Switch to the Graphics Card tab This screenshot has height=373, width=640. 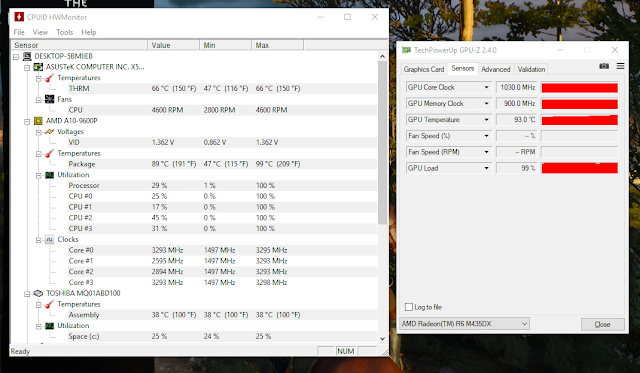[x=424, y=69]
